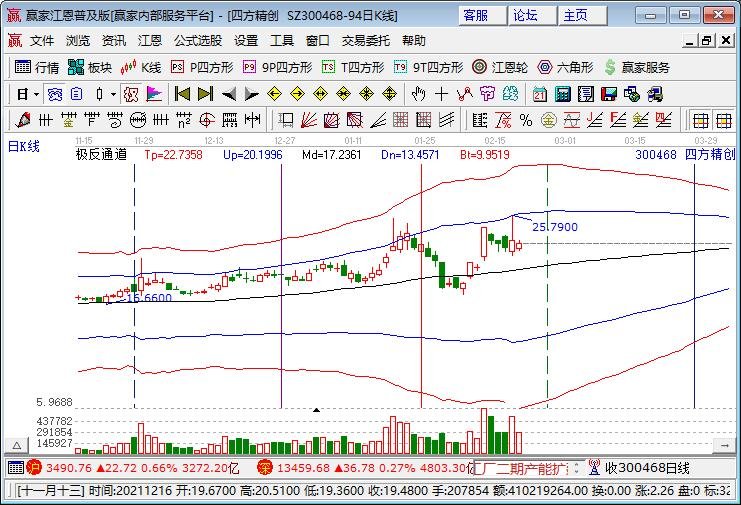Switch to the K线 candlestick chart
The width and height of the screenshot is (741, 505).
tap(141, 68)
